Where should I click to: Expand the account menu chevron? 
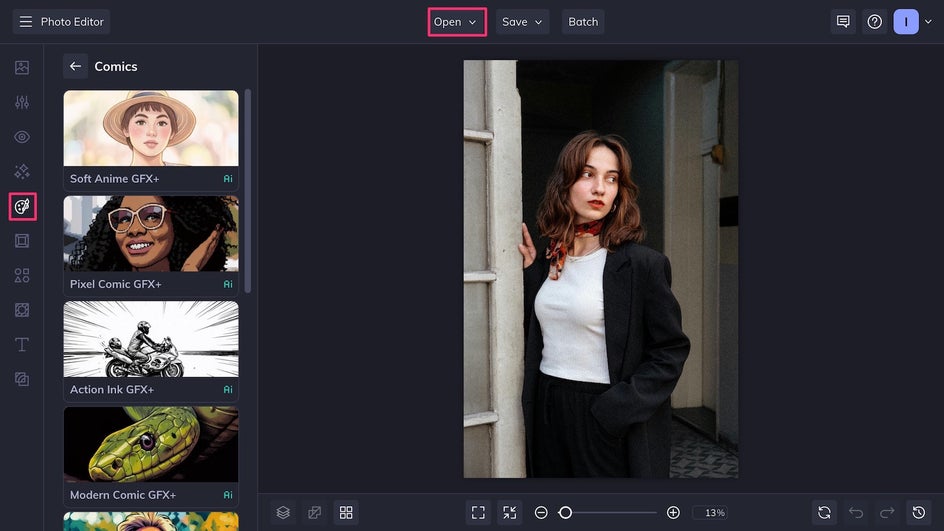[928, 22]
